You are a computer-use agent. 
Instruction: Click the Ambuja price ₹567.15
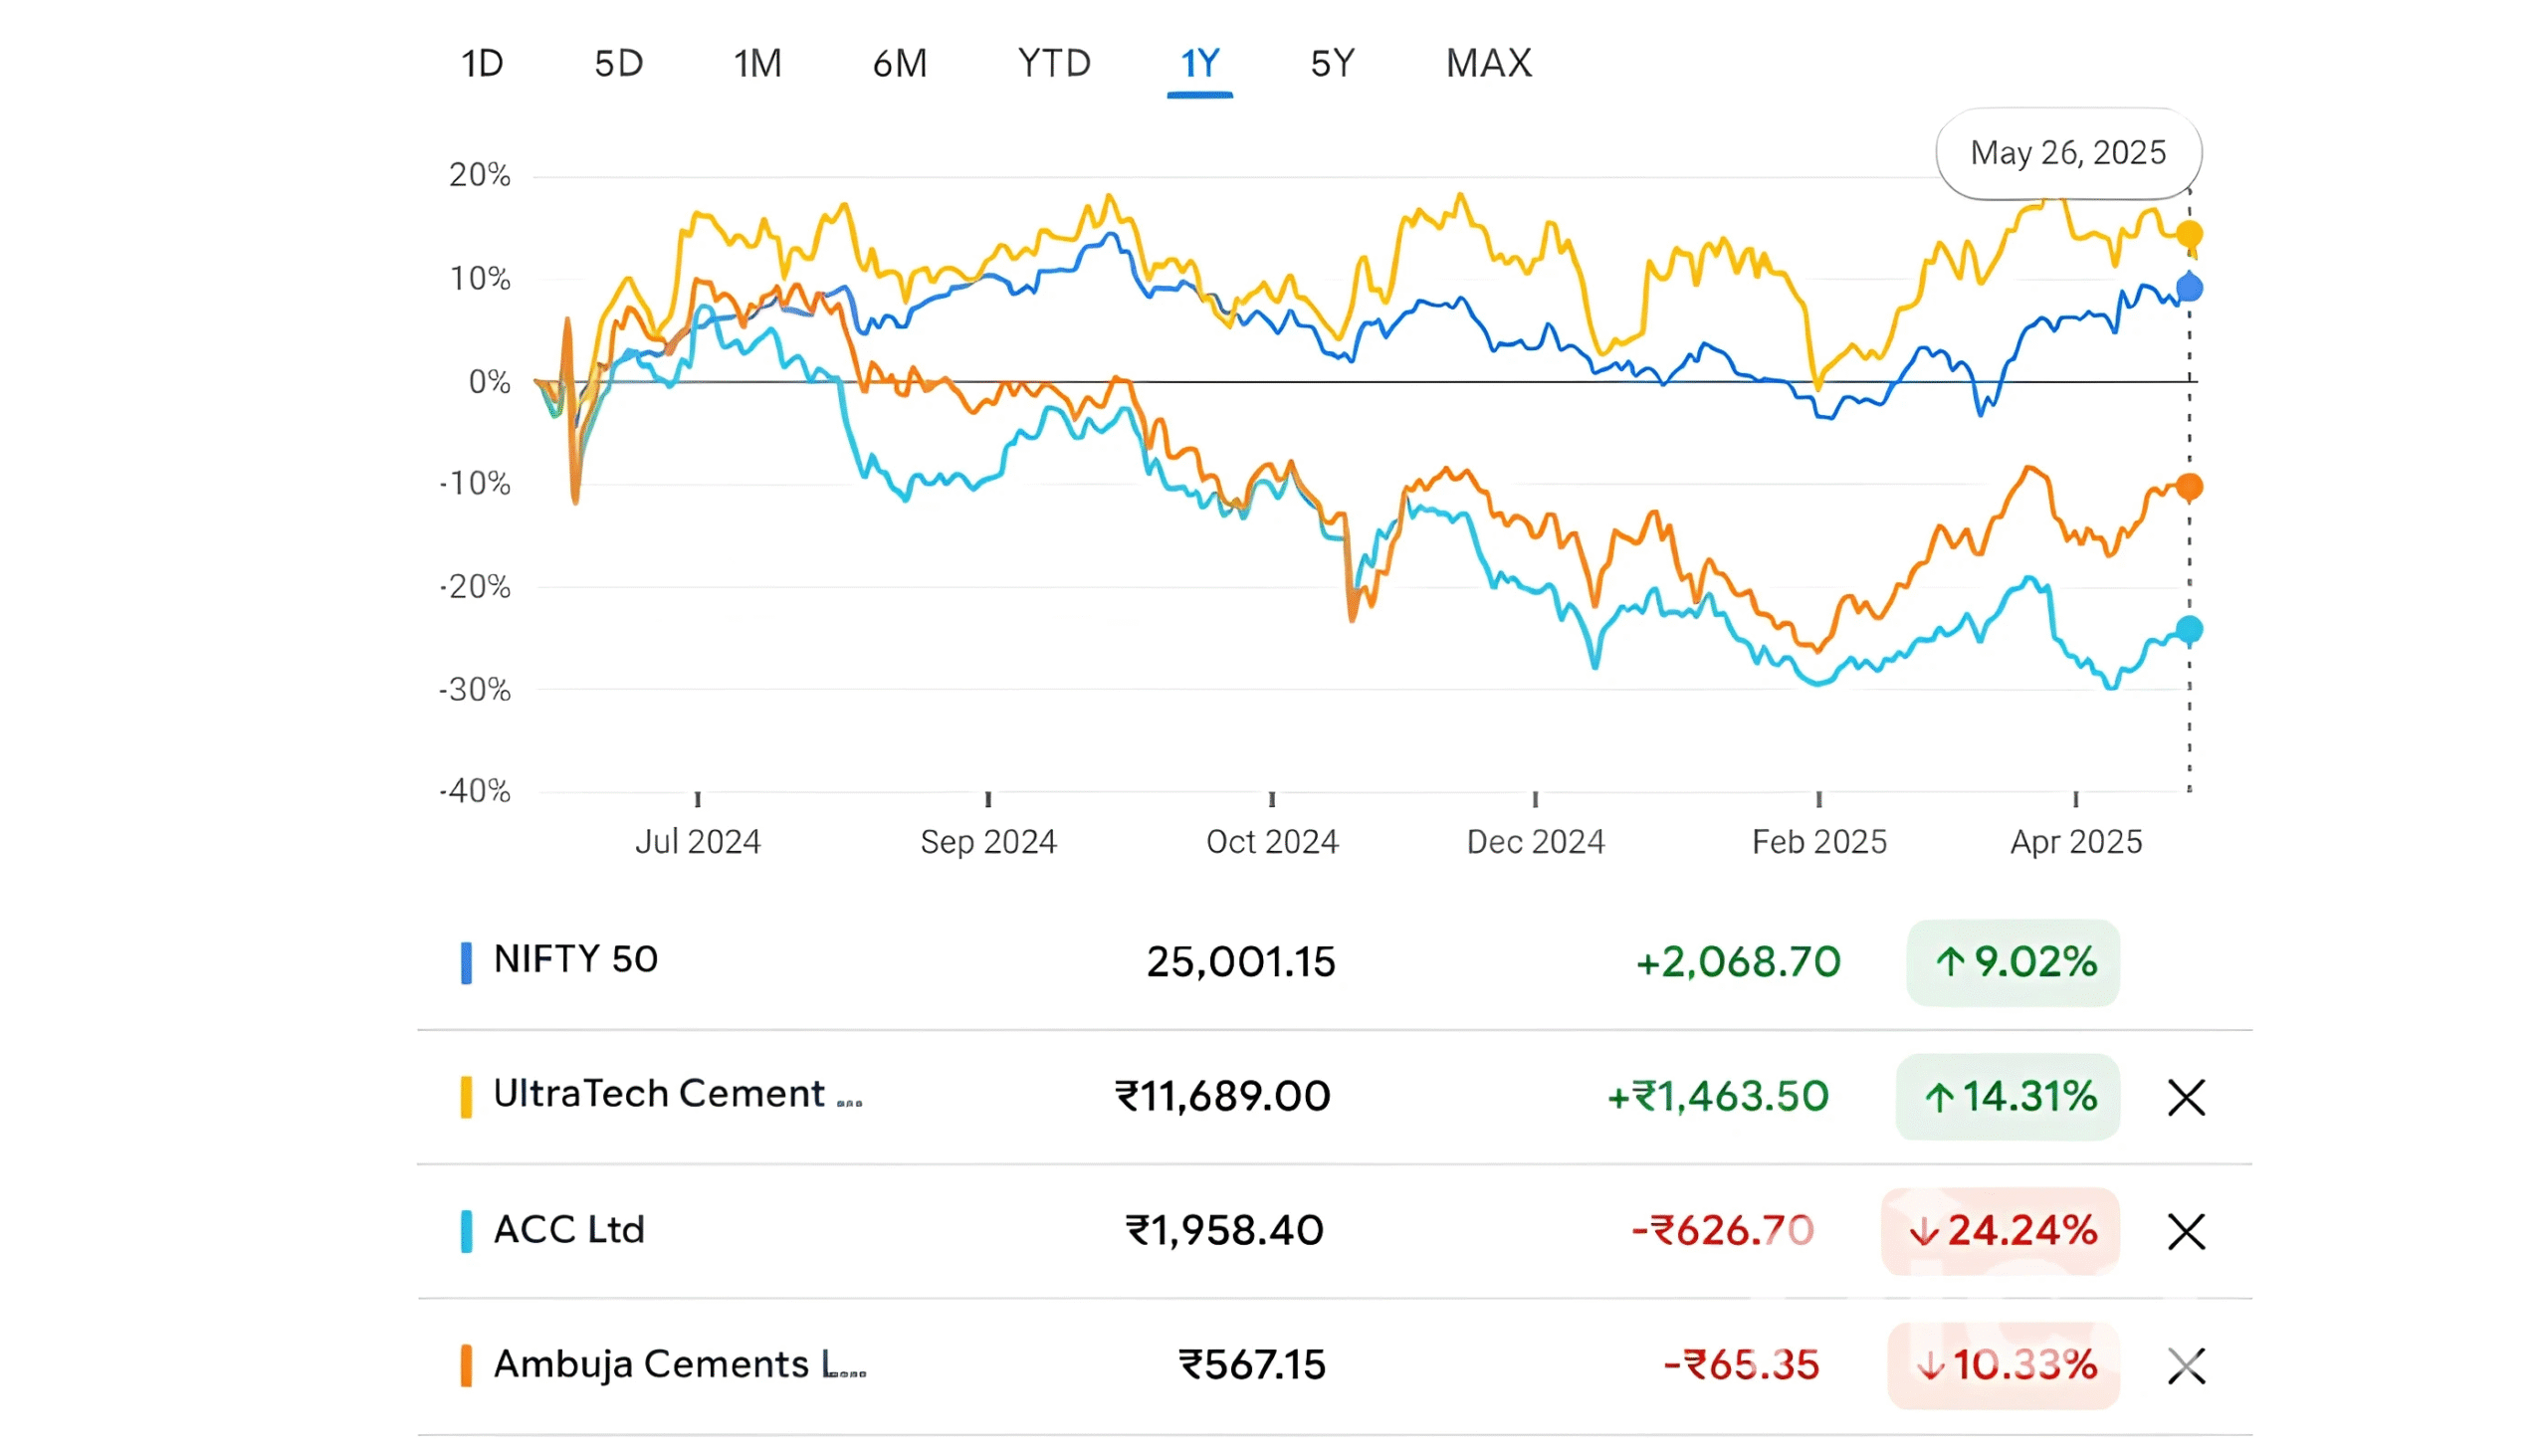[1252, 1365]
